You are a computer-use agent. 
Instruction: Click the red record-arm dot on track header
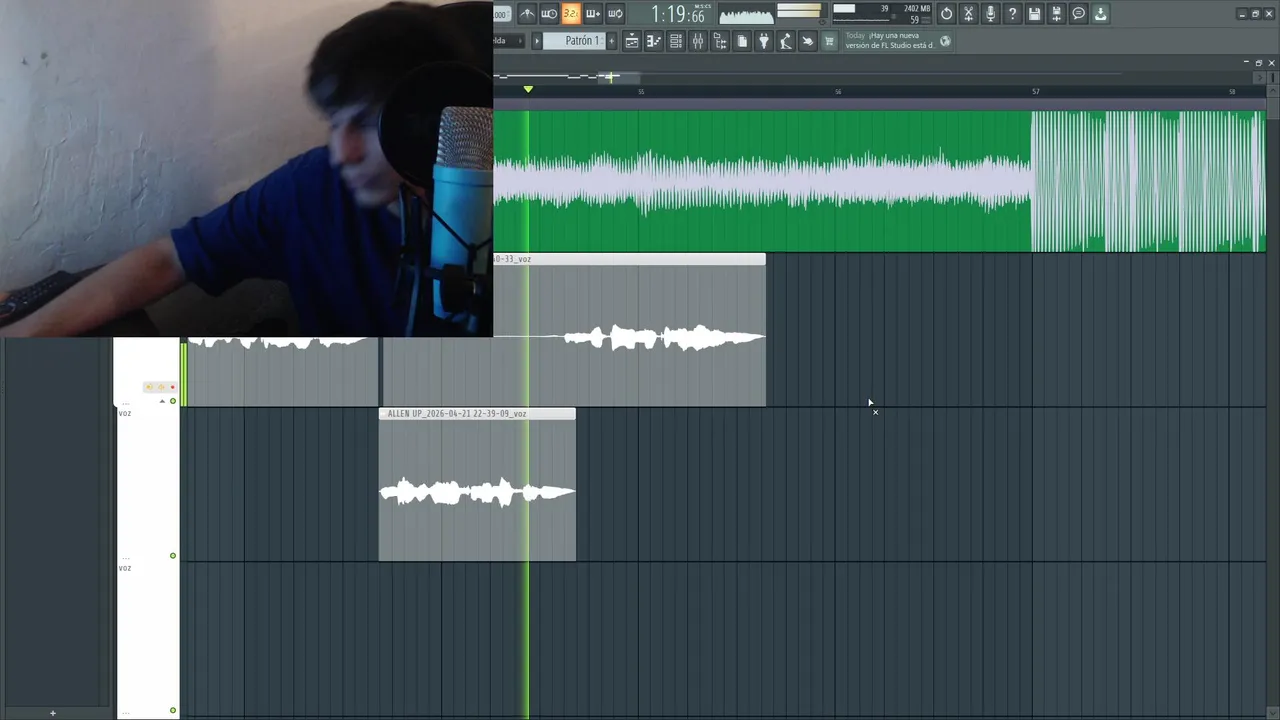[172, 387]
